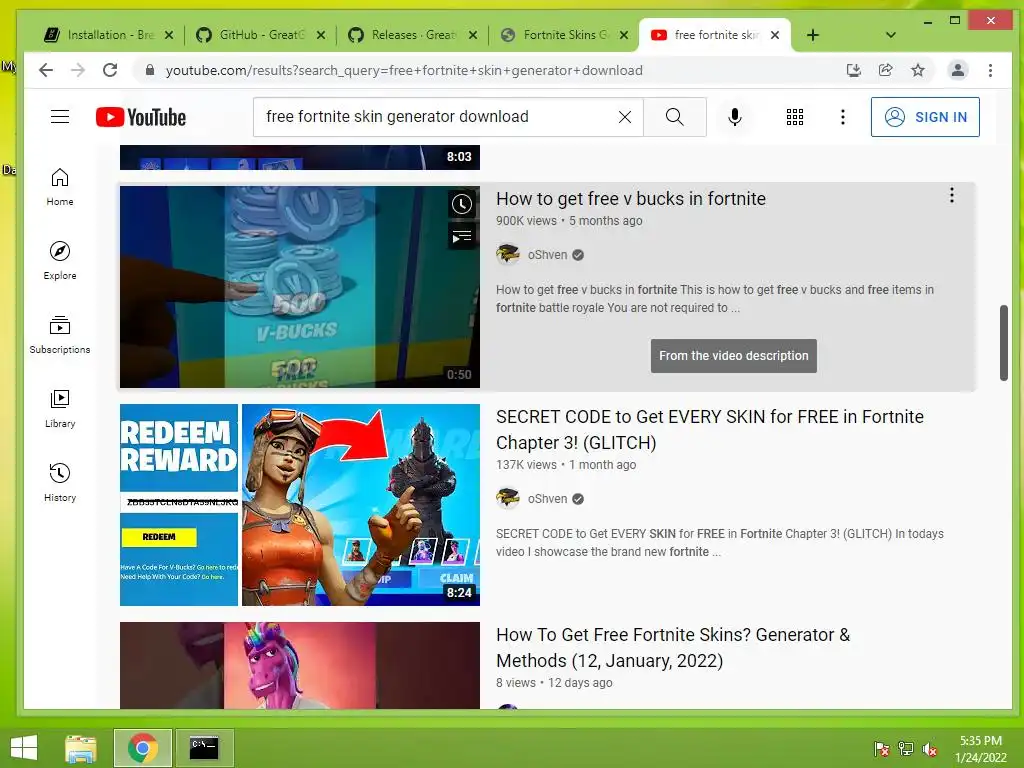
Task: Open action menu for v bucks video
Action: 952,195
